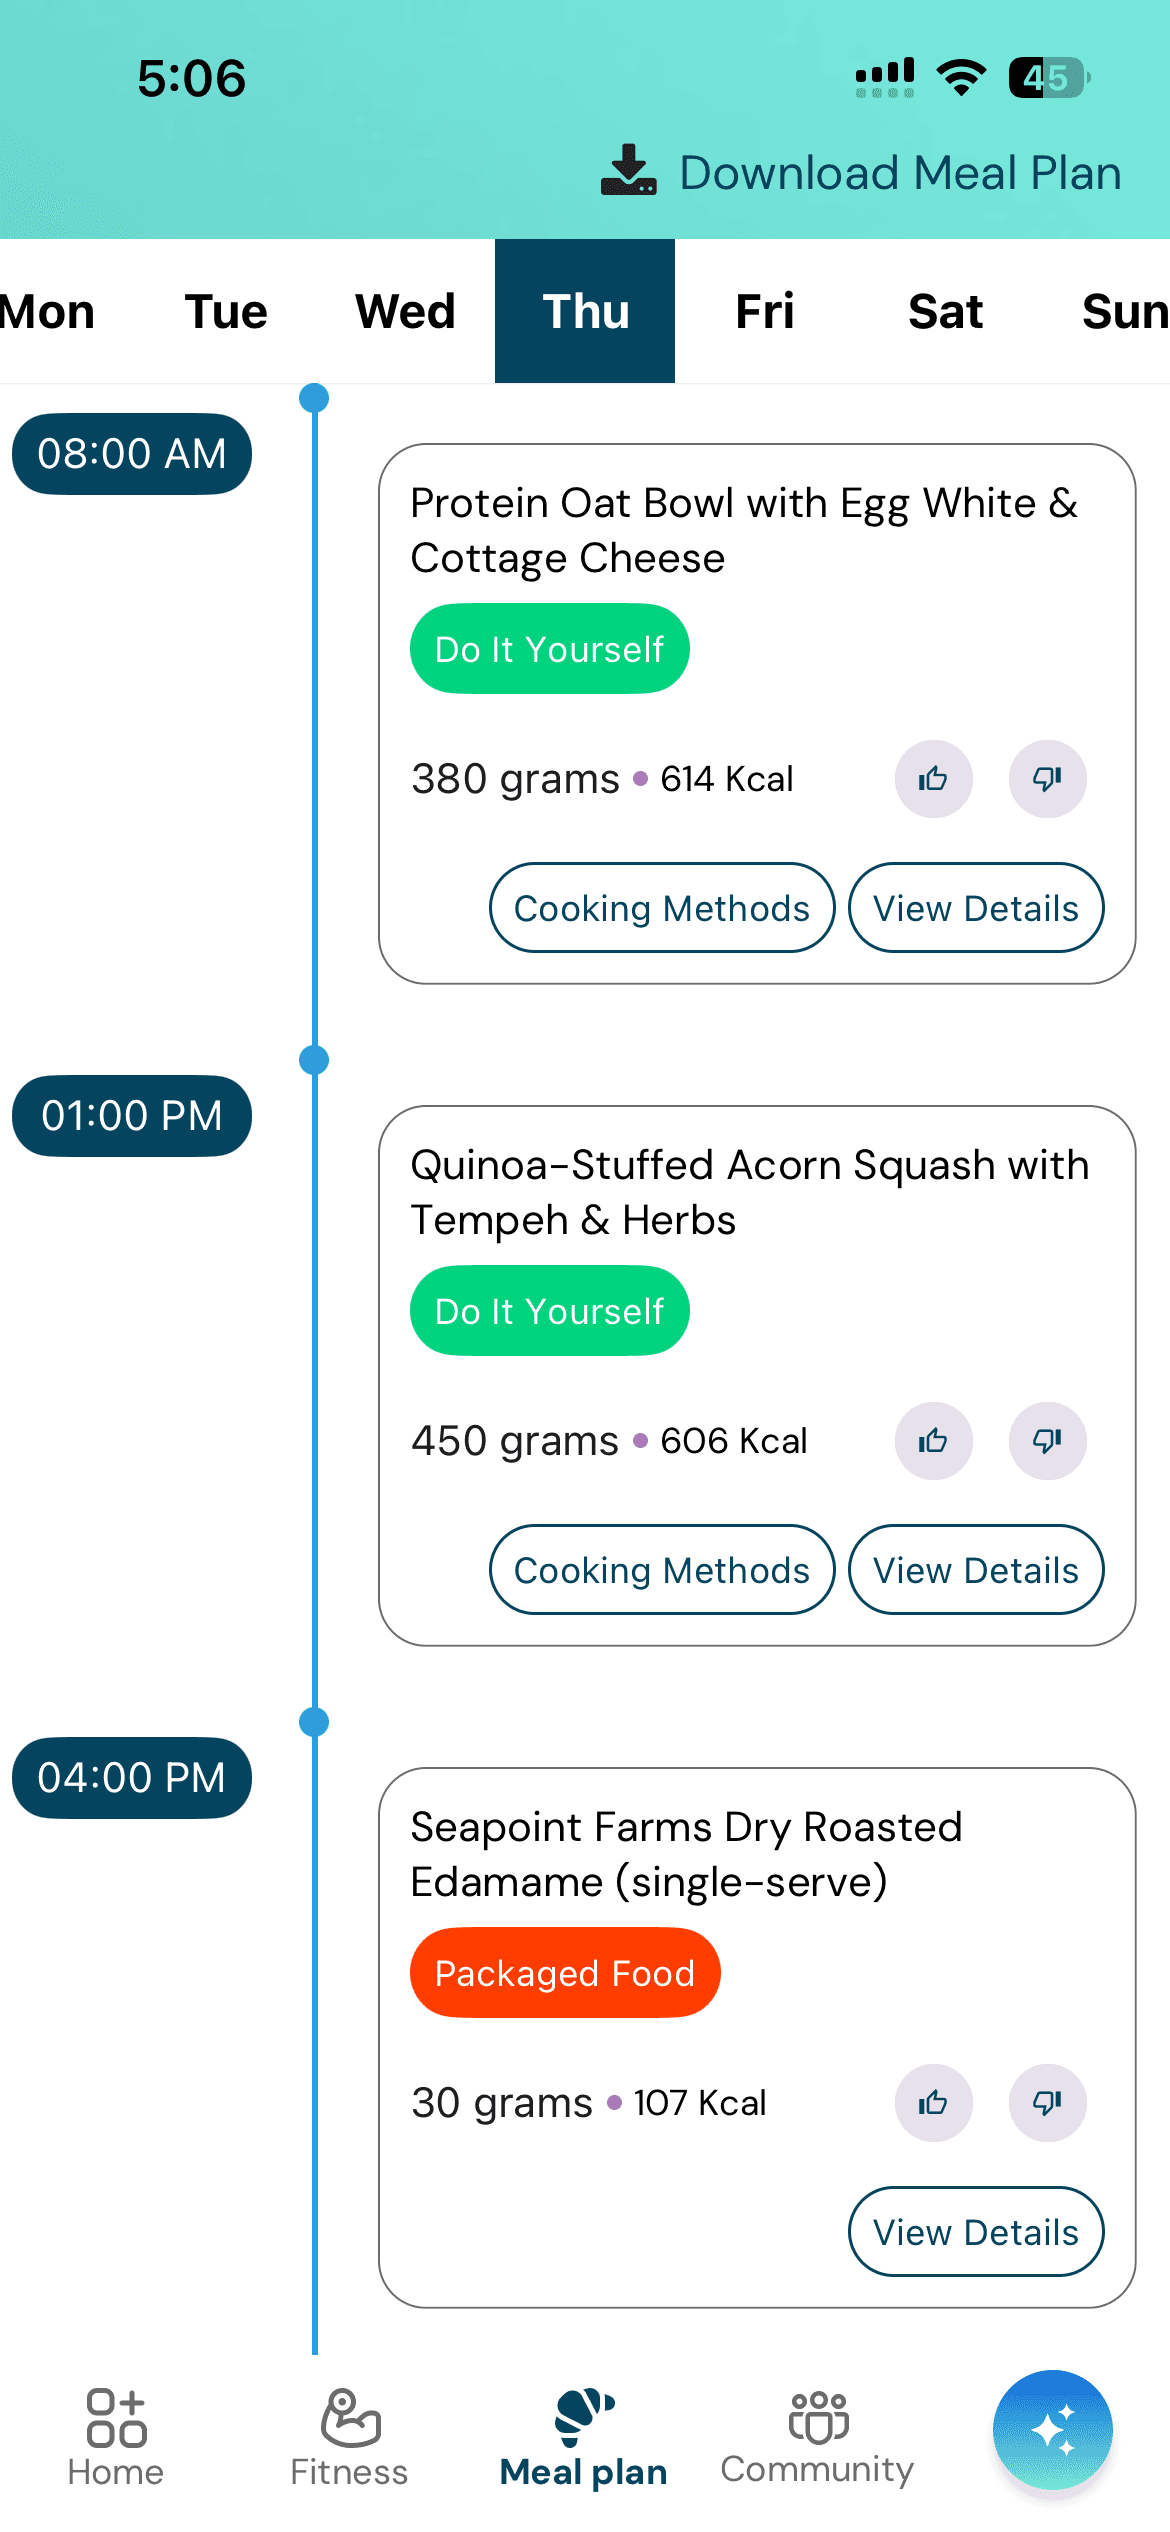Click the Download Meal Plan link
This screenshot has width=1170, height=2532.
point(900,172)
